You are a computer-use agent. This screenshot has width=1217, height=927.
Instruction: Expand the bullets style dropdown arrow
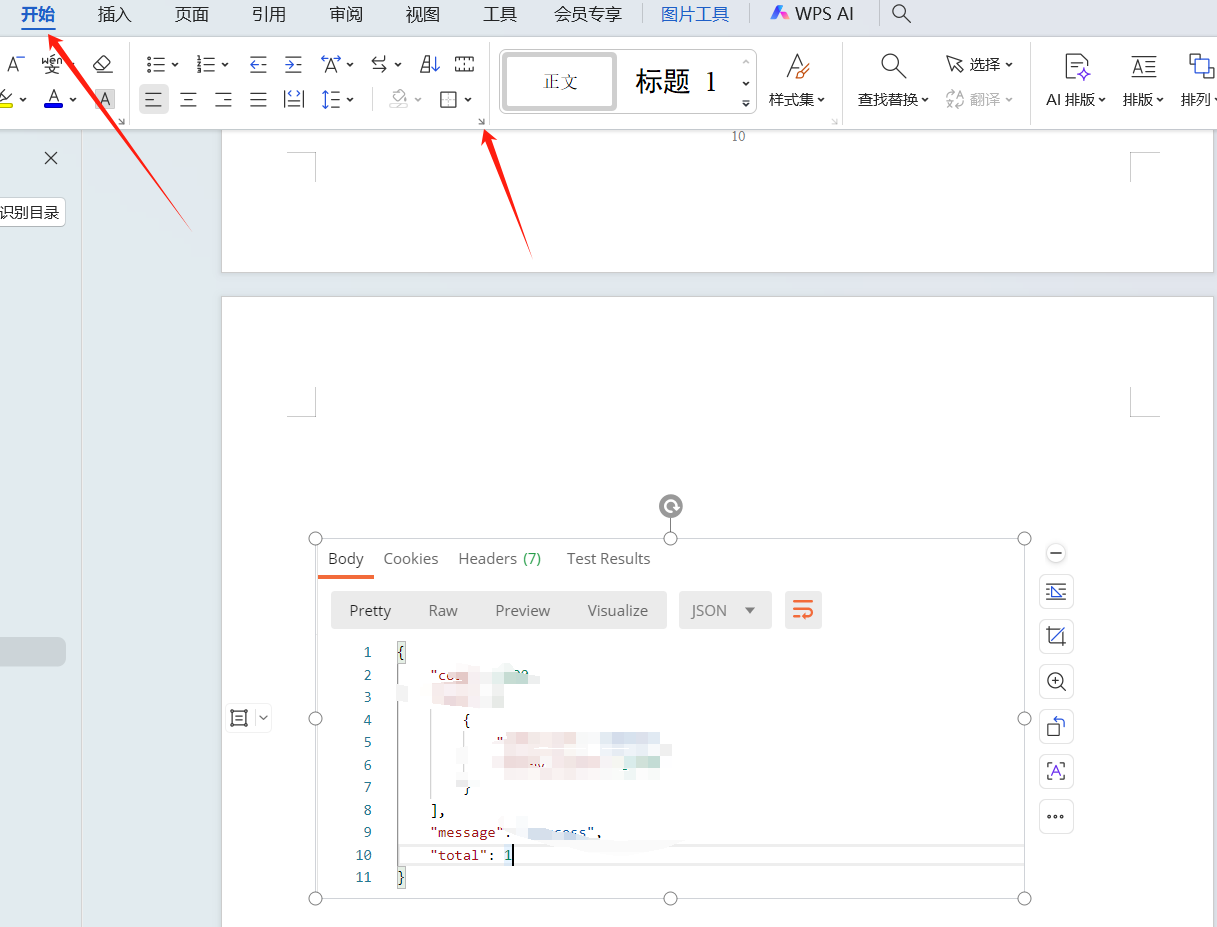click(175, 65)
